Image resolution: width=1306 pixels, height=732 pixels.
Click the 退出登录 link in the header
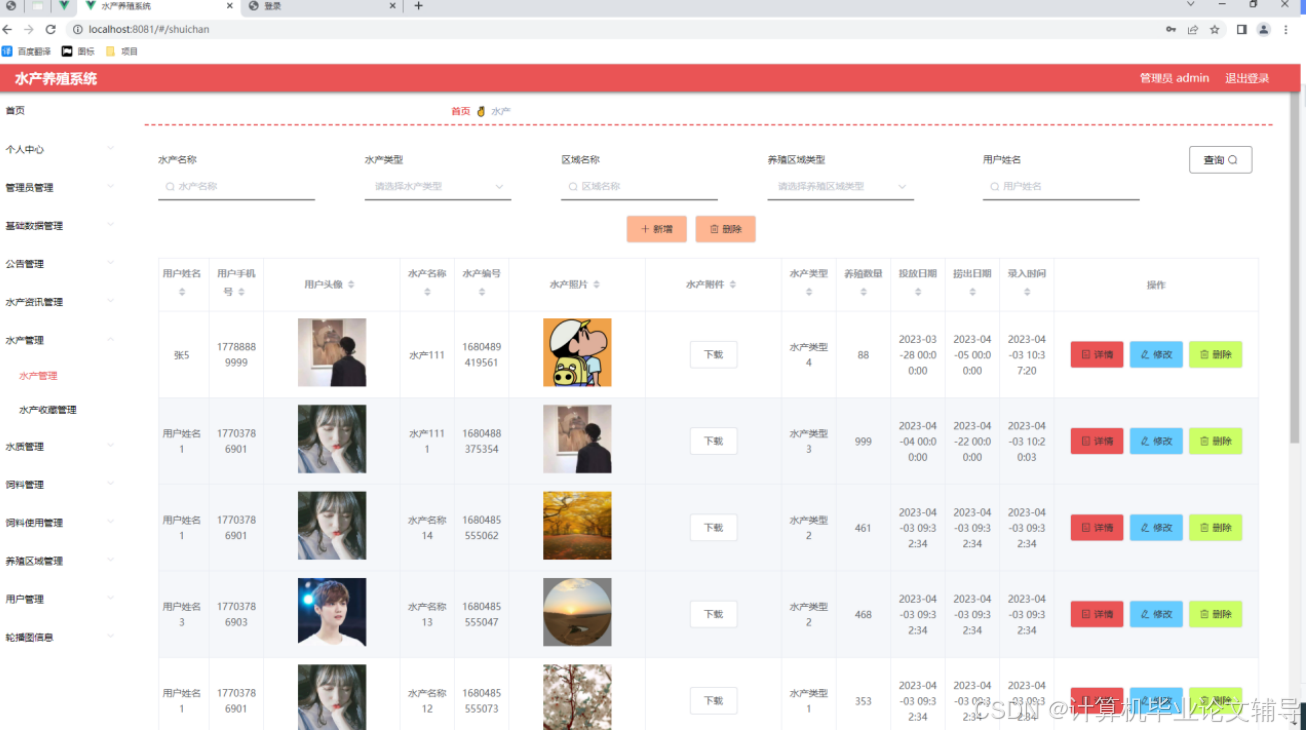click(x=1246, y=78)
